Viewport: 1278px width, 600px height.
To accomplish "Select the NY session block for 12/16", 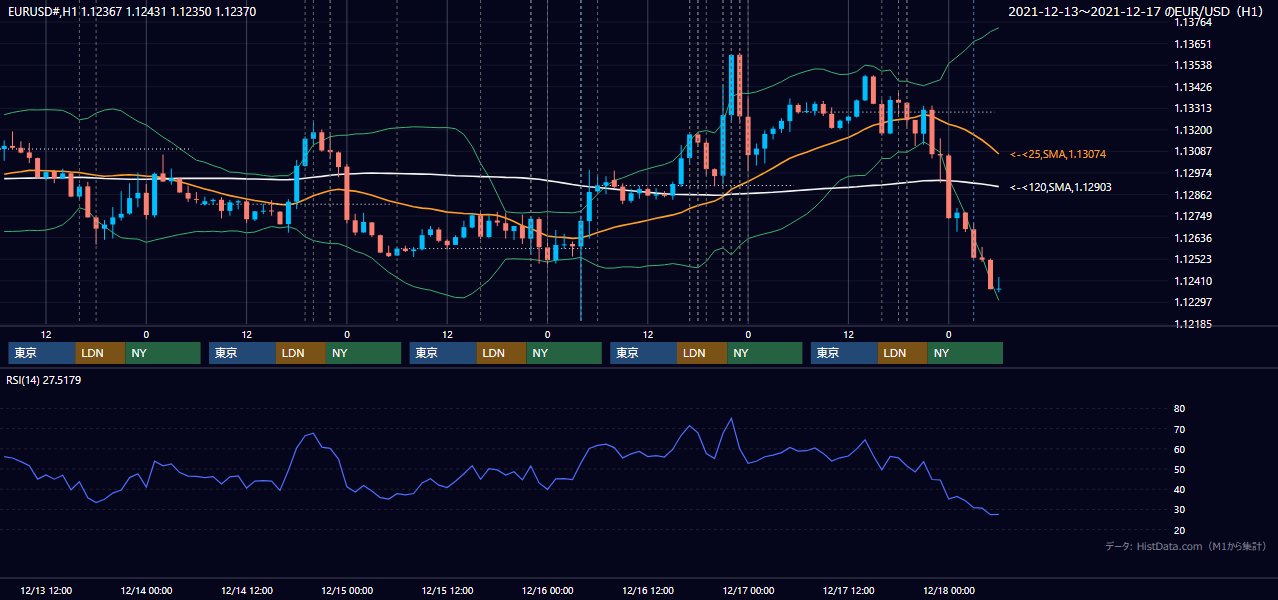I will (x=764, y=353).
